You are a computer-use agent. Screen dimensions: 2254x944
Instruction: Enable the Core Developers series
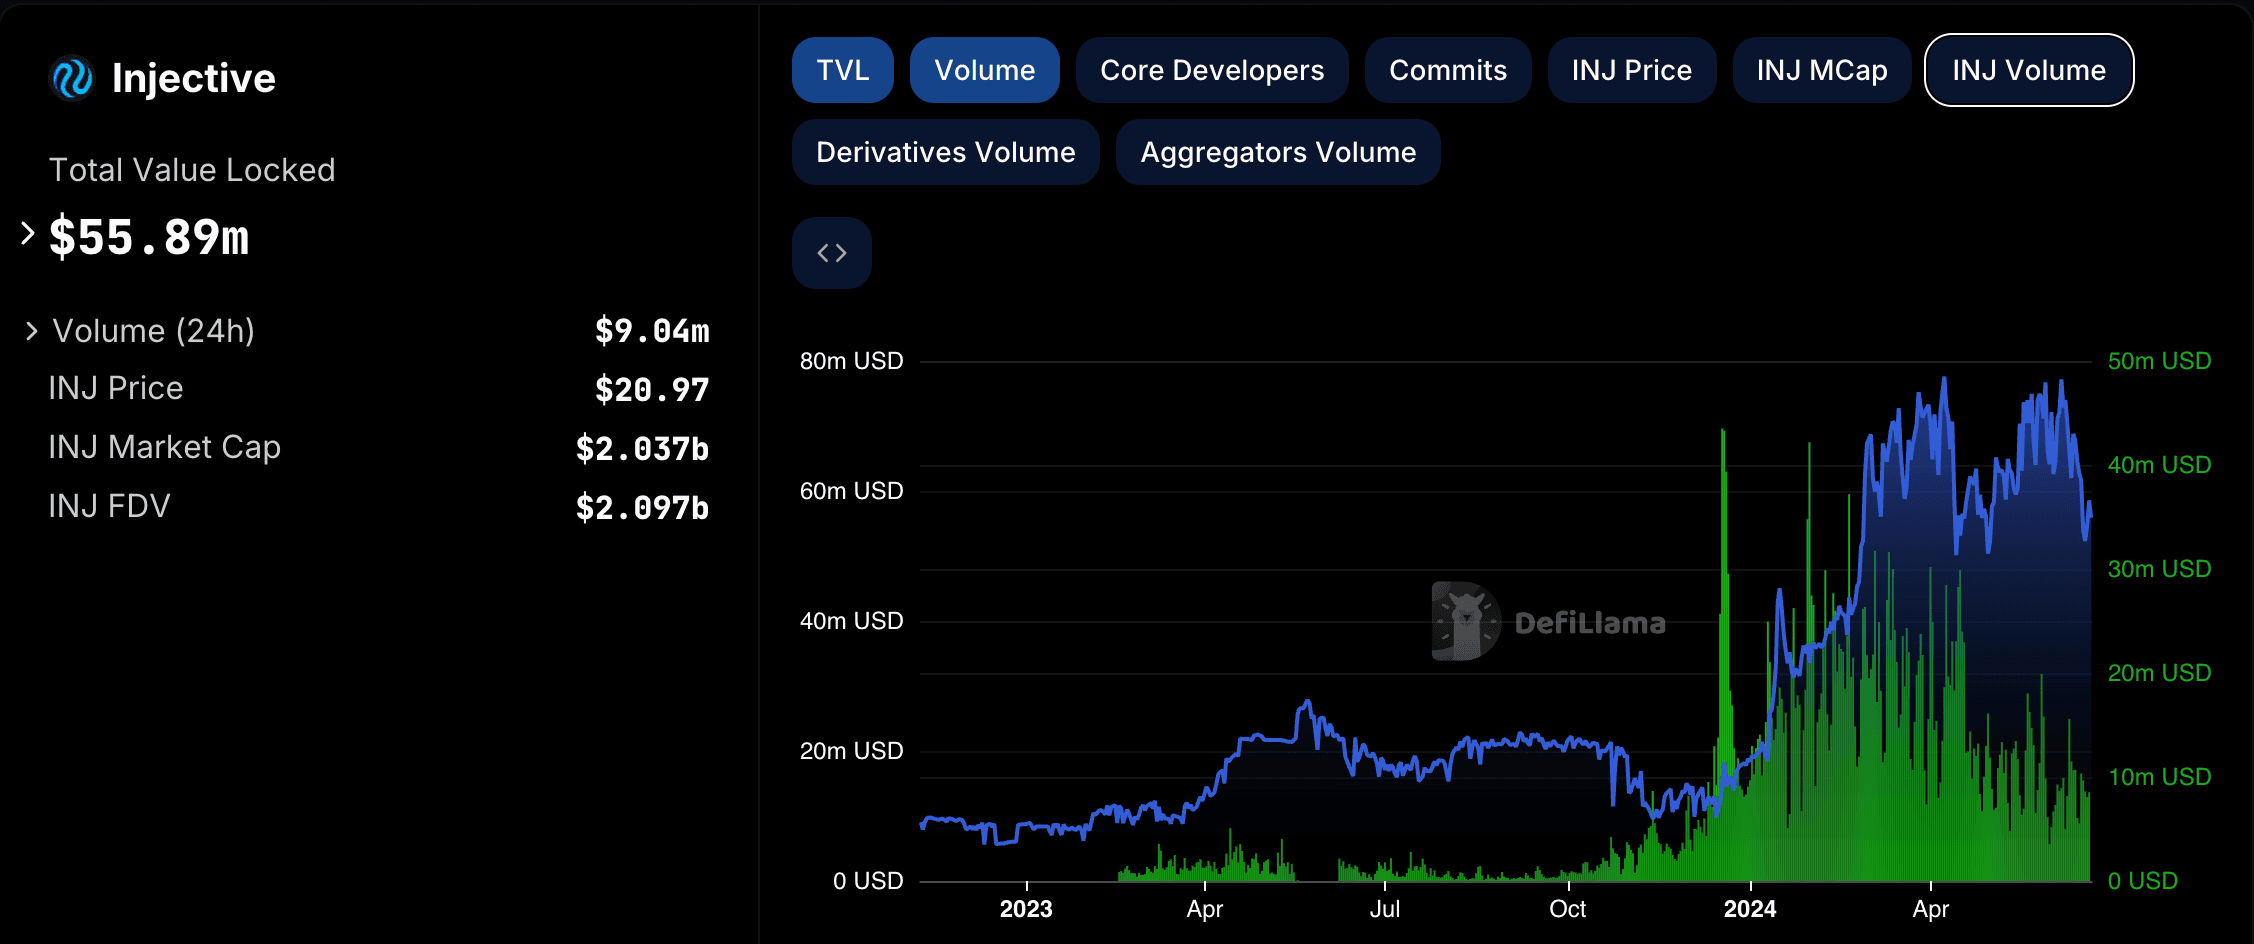[1212, 70]
